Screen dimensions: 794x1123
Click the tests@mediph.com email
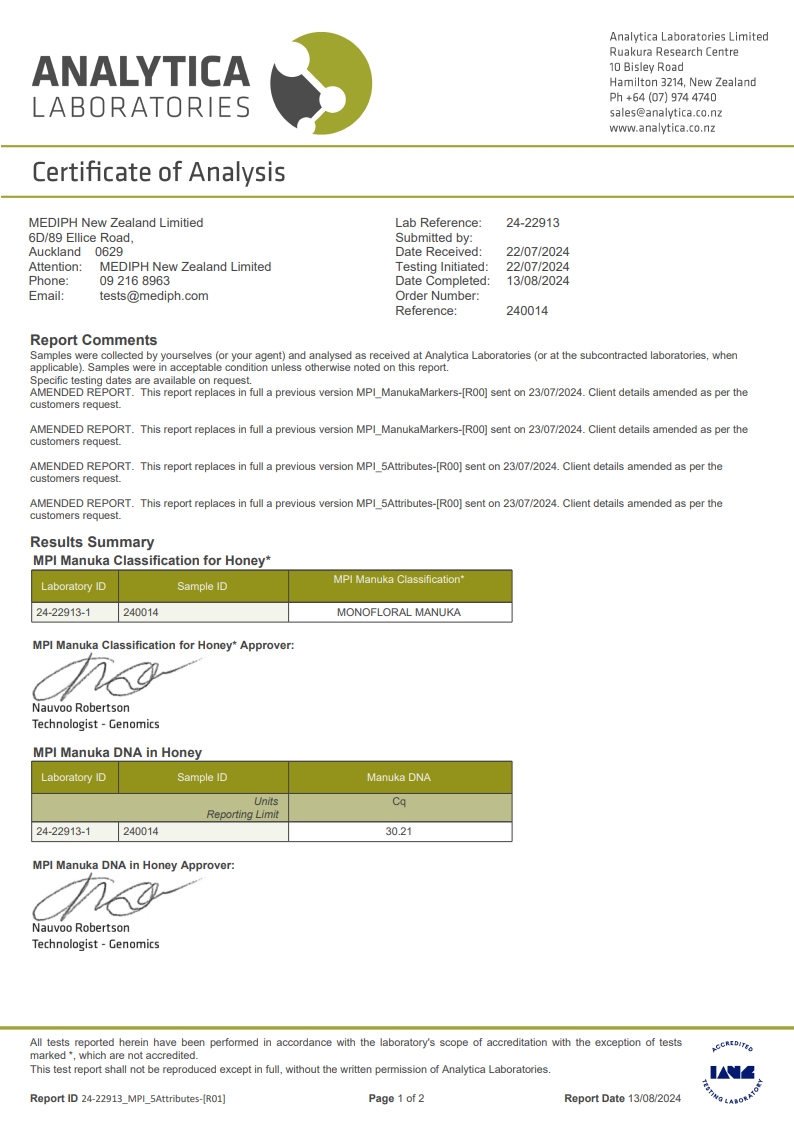tap(154, 296)
